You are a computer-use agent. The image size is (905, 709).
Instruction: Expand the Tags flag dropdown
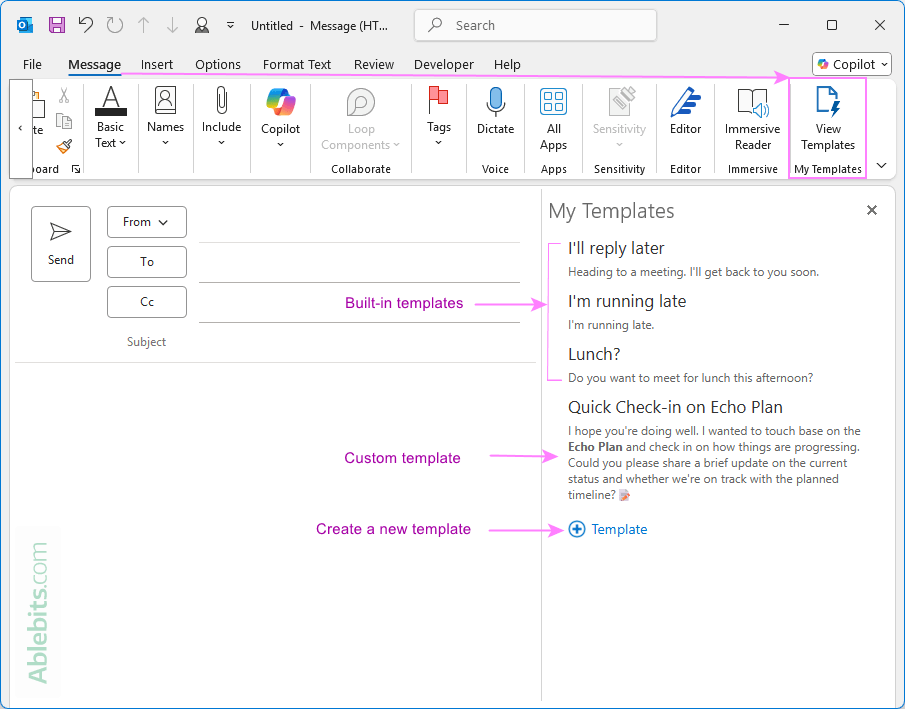click(x=439, y=117)
